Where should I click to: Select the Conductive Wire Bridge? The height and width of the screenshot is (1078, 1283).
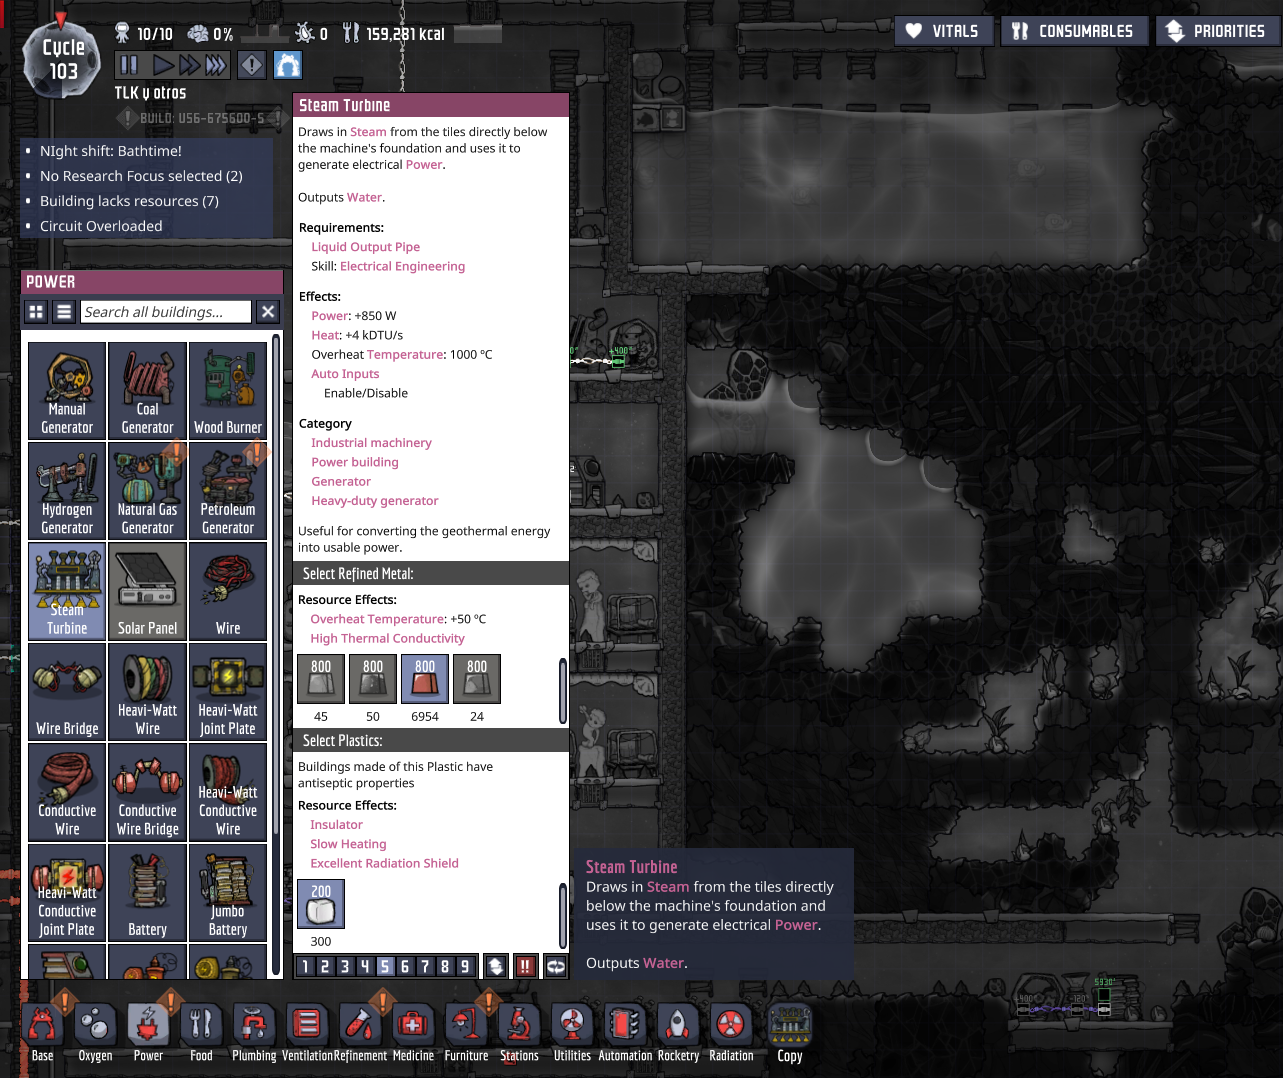coord(147,792)
